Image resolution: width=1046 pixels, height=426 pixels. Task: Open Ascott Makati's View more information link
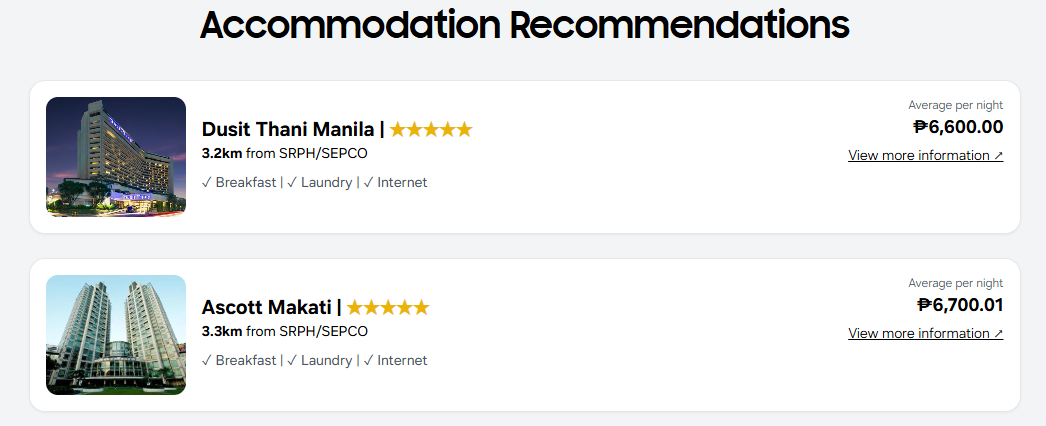tap(925, 333)
